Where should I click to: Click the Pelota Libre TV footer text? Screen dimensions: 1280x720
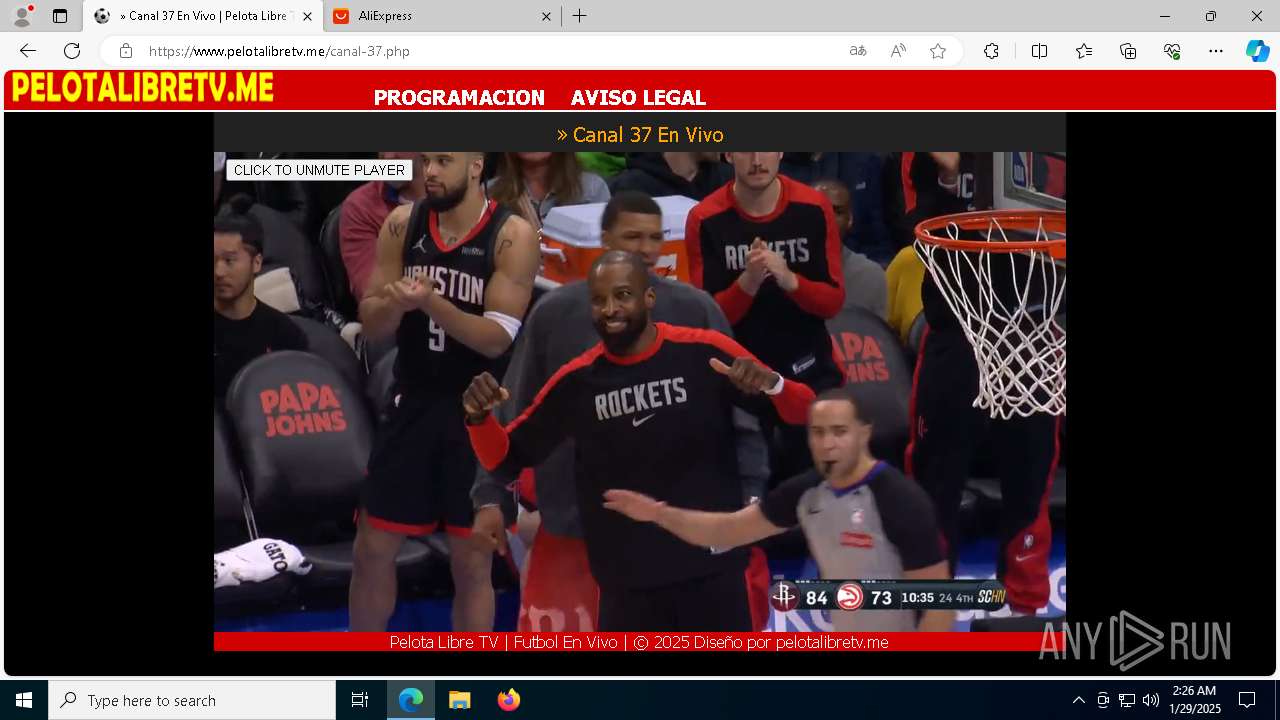point(639,642)
